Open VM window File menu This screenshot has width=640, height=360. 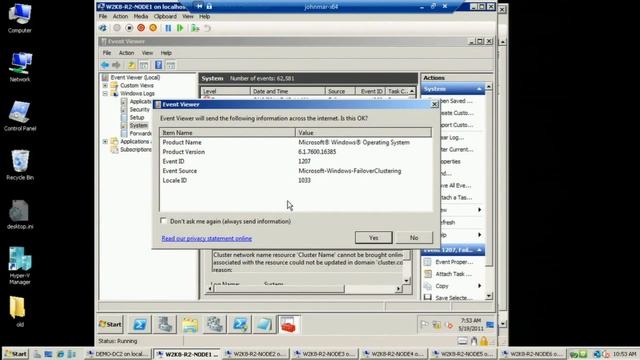[103, 16]
